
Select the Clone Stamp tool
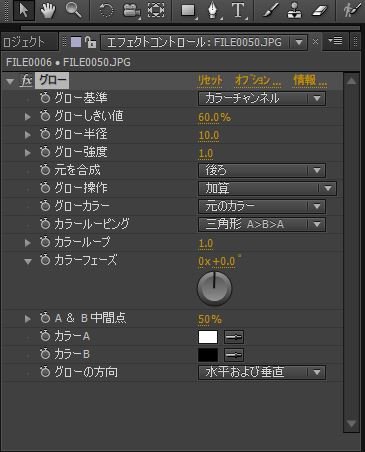[295, 10]
